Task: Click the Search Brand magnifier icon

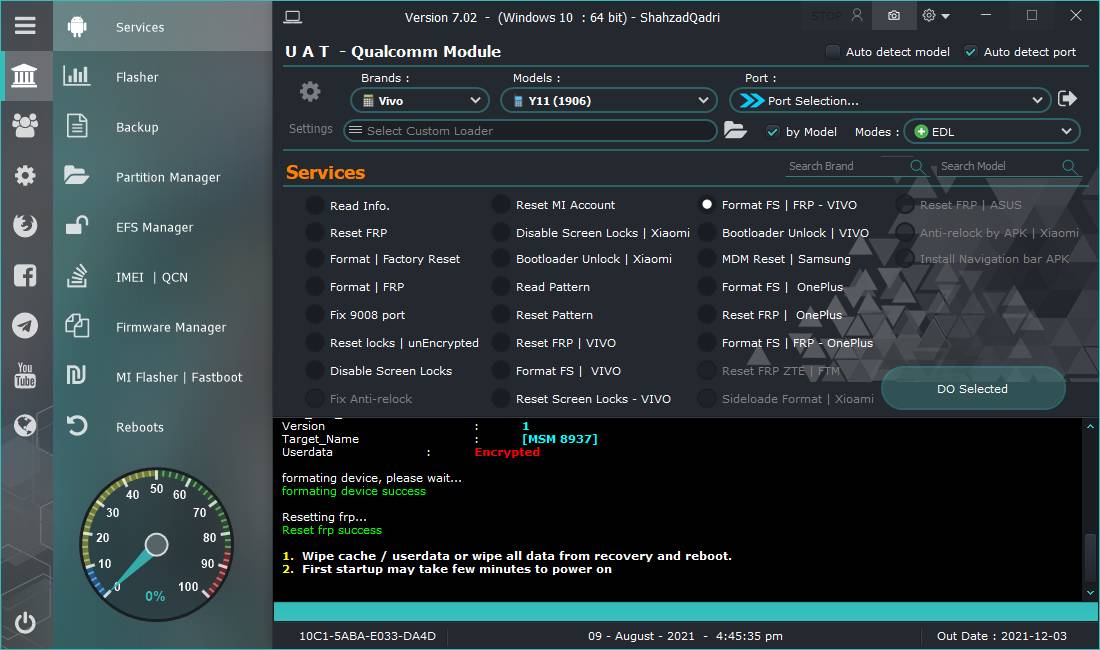Action: [917, 166]
